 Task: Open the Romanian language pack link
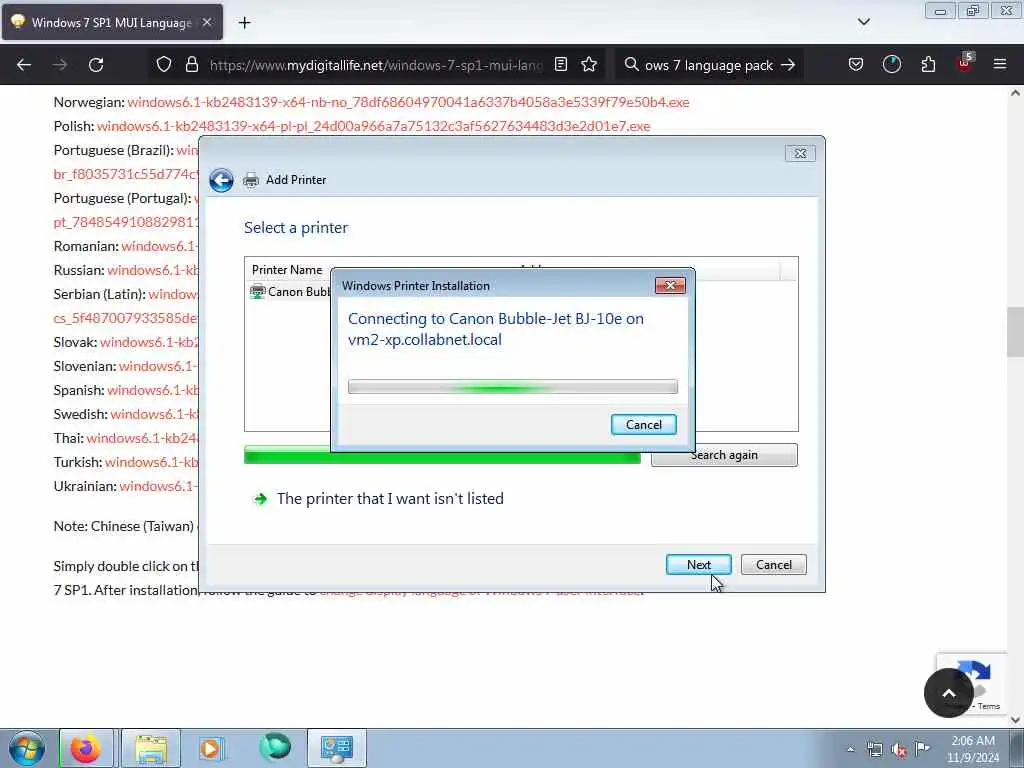[159, 246]
